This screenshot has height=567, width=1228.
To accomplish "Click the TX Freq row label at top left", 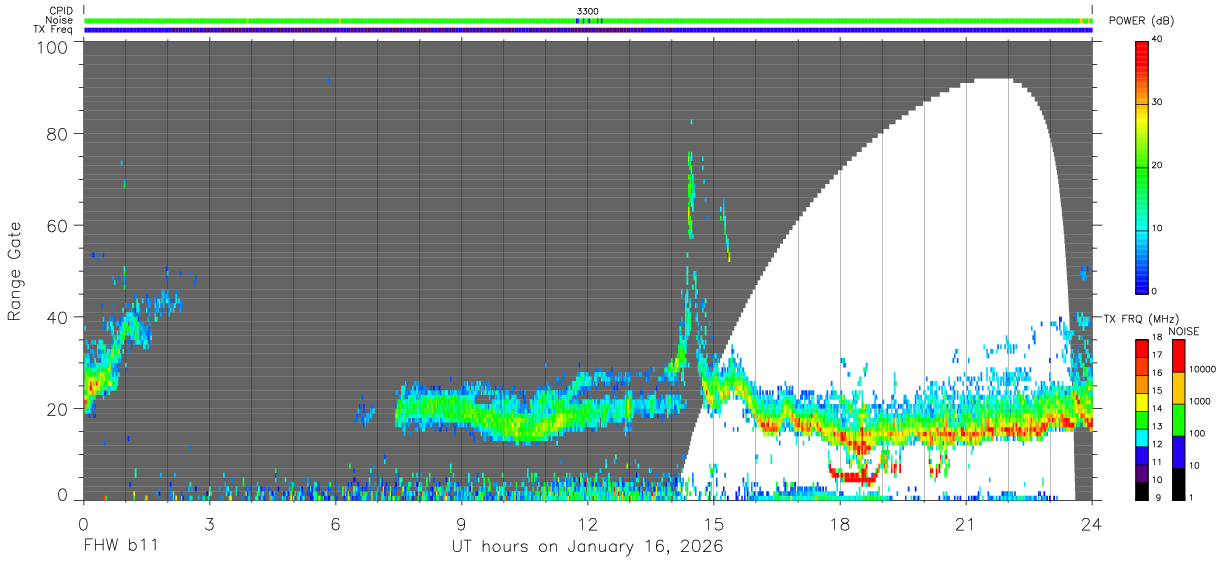I will [54, 29].
